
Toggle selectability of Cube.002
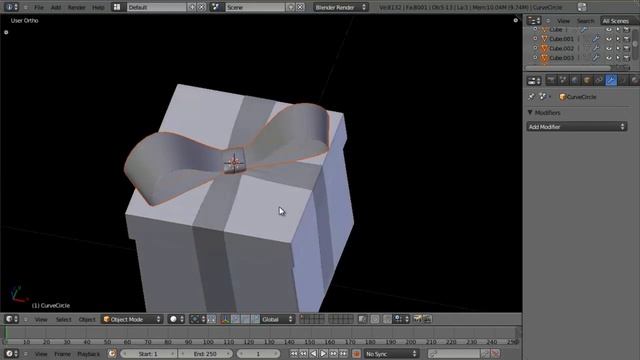pos(618,48)
